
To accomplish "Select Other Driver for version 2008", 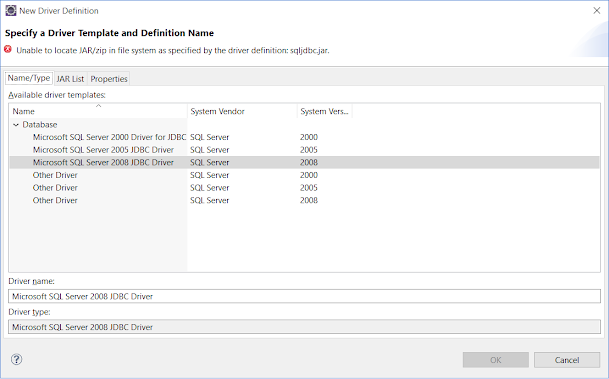I will (55, 200).
